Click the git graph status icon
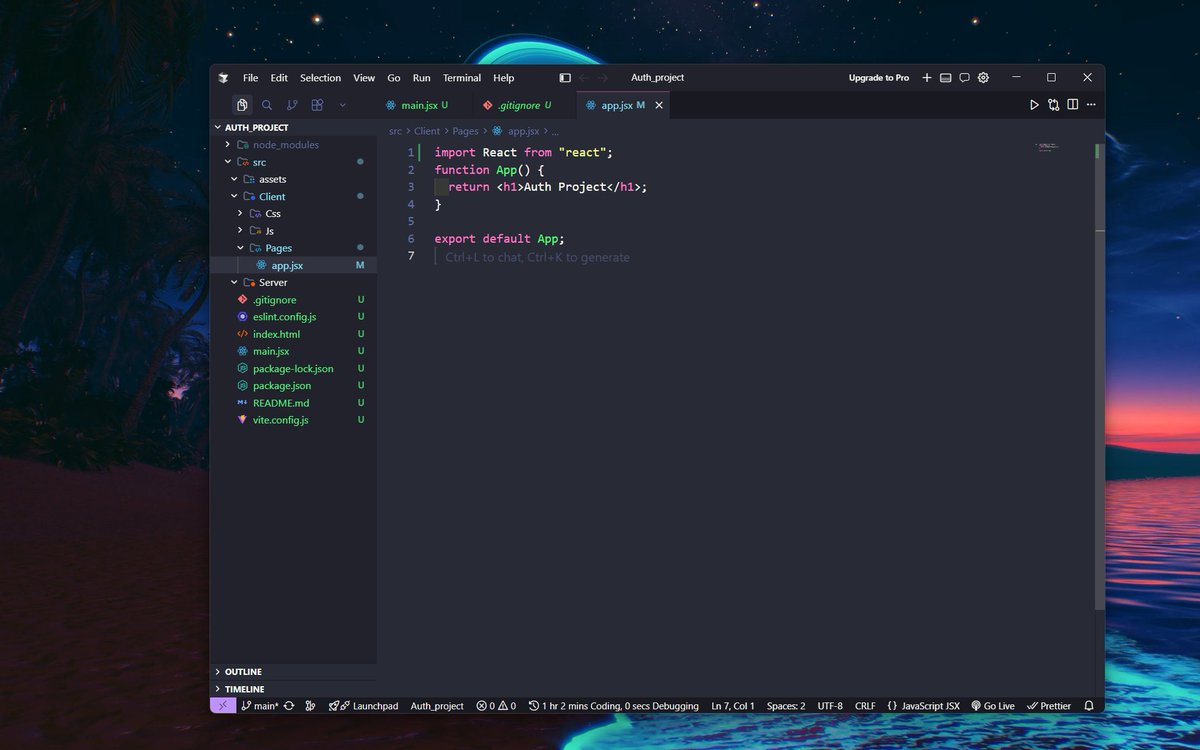 310,706
